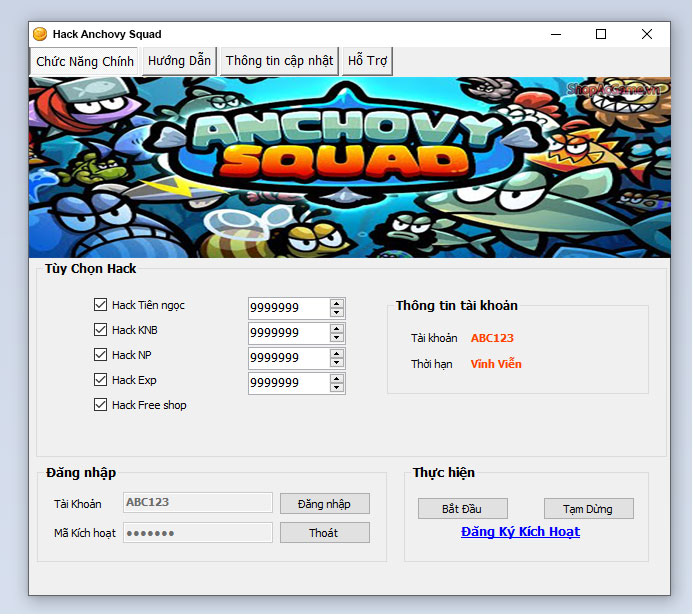Open the Hướng Dẫn tab
Screen dimensions: 693x616
(179, 61)
